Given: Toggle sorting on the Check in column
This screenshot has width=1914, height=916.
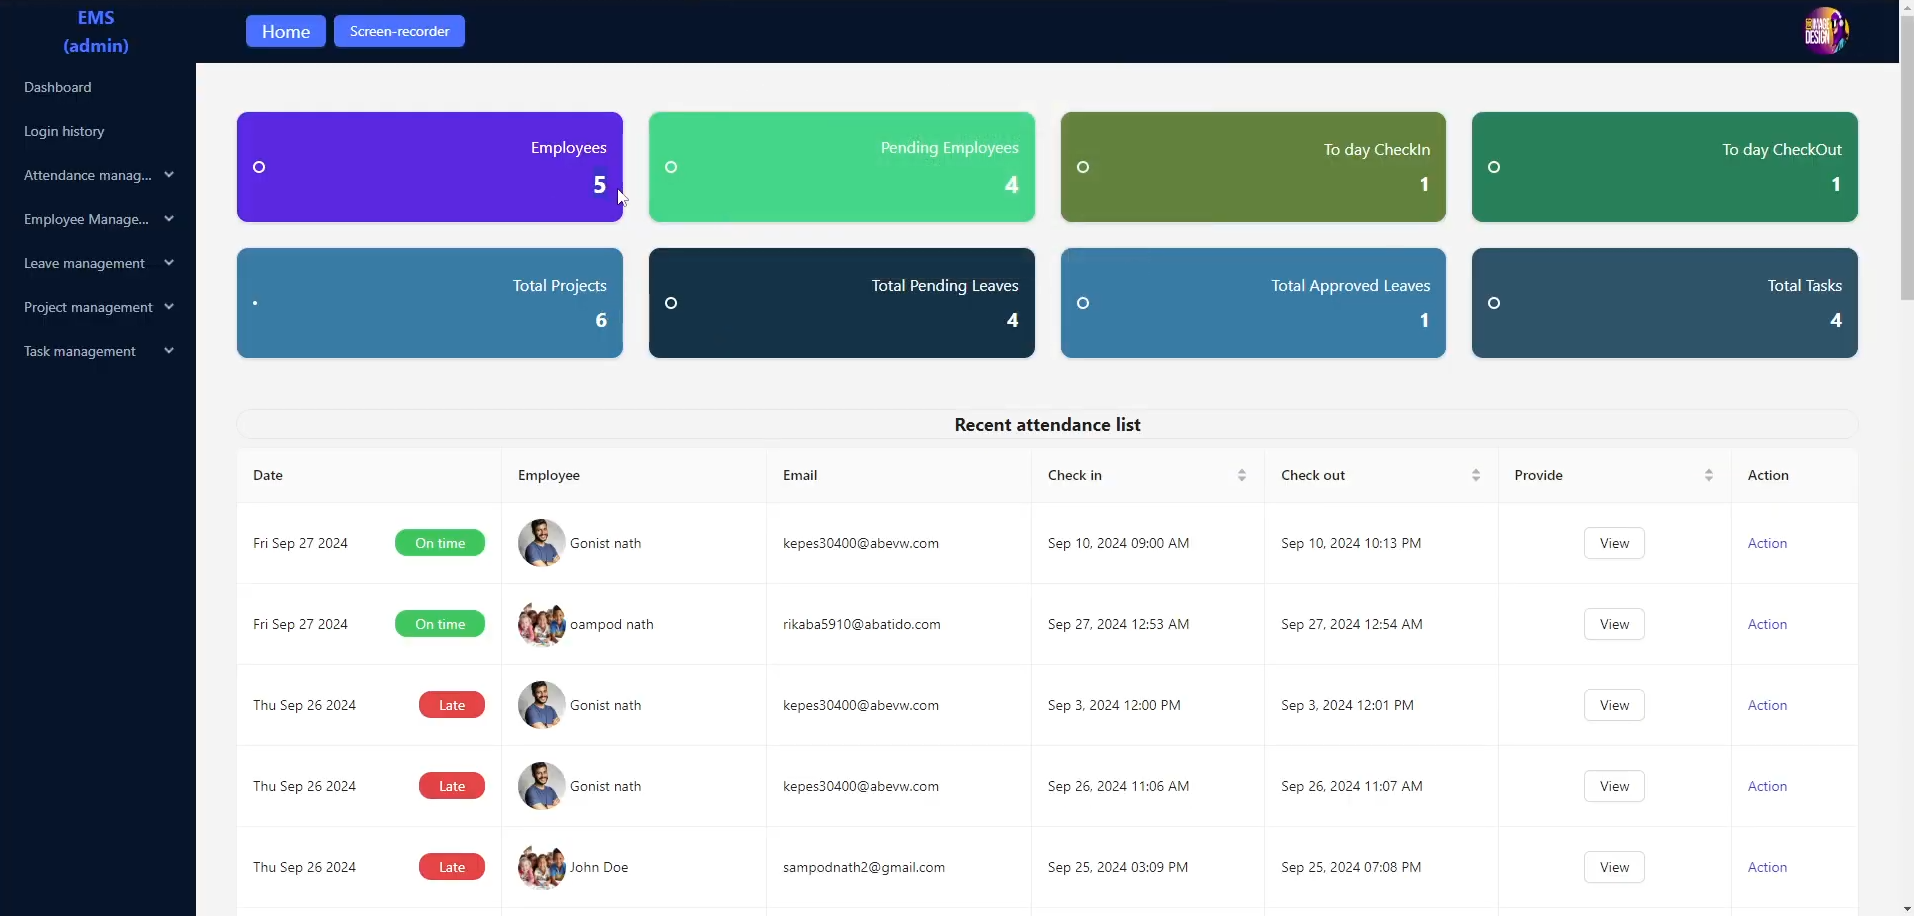Looking at the screenshot, I should point(1243,475).
